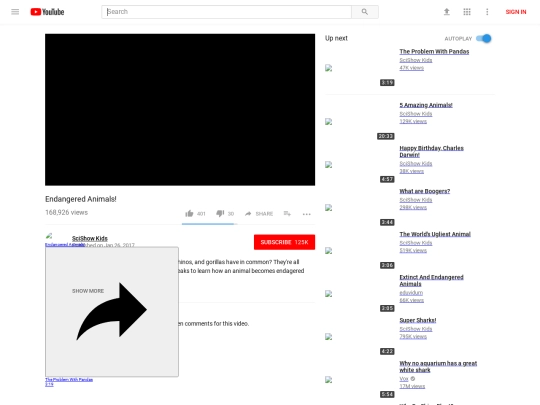Click the like/dislike ratio bar

pyautogui.click(x=209, y=224)
